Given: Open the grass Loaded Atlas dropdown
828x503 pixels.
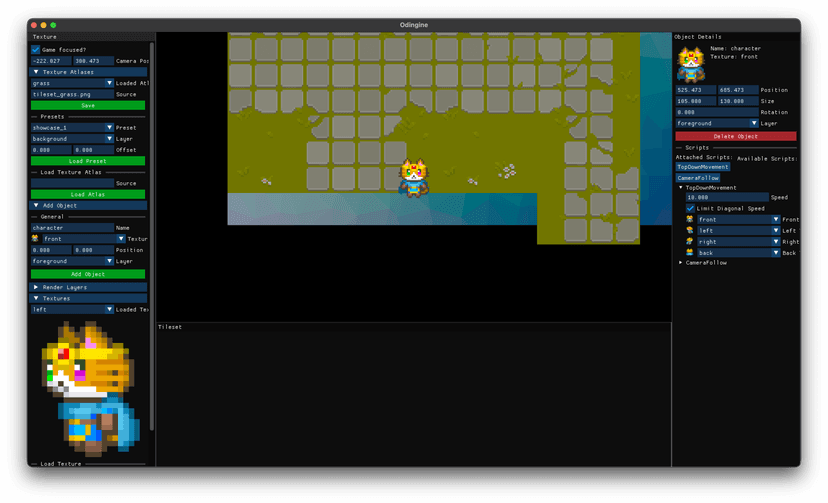Looking at the screenshot, I should point(72,83).
